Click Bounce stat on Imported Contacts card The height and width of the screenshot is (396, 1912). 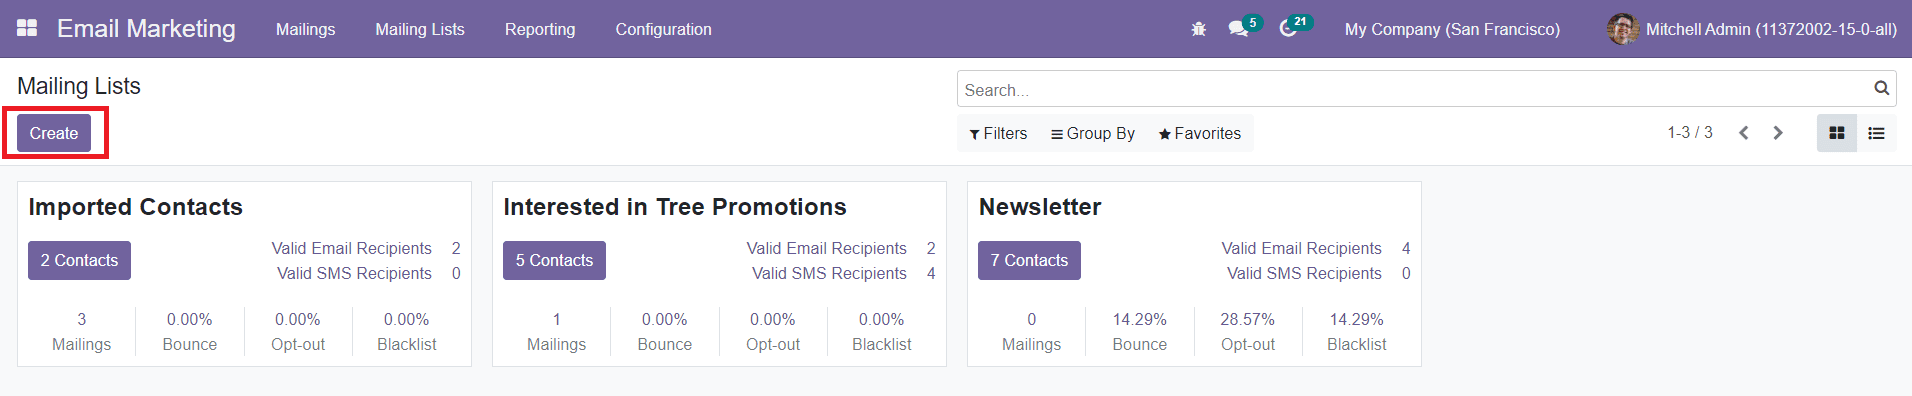pos(190,331)
